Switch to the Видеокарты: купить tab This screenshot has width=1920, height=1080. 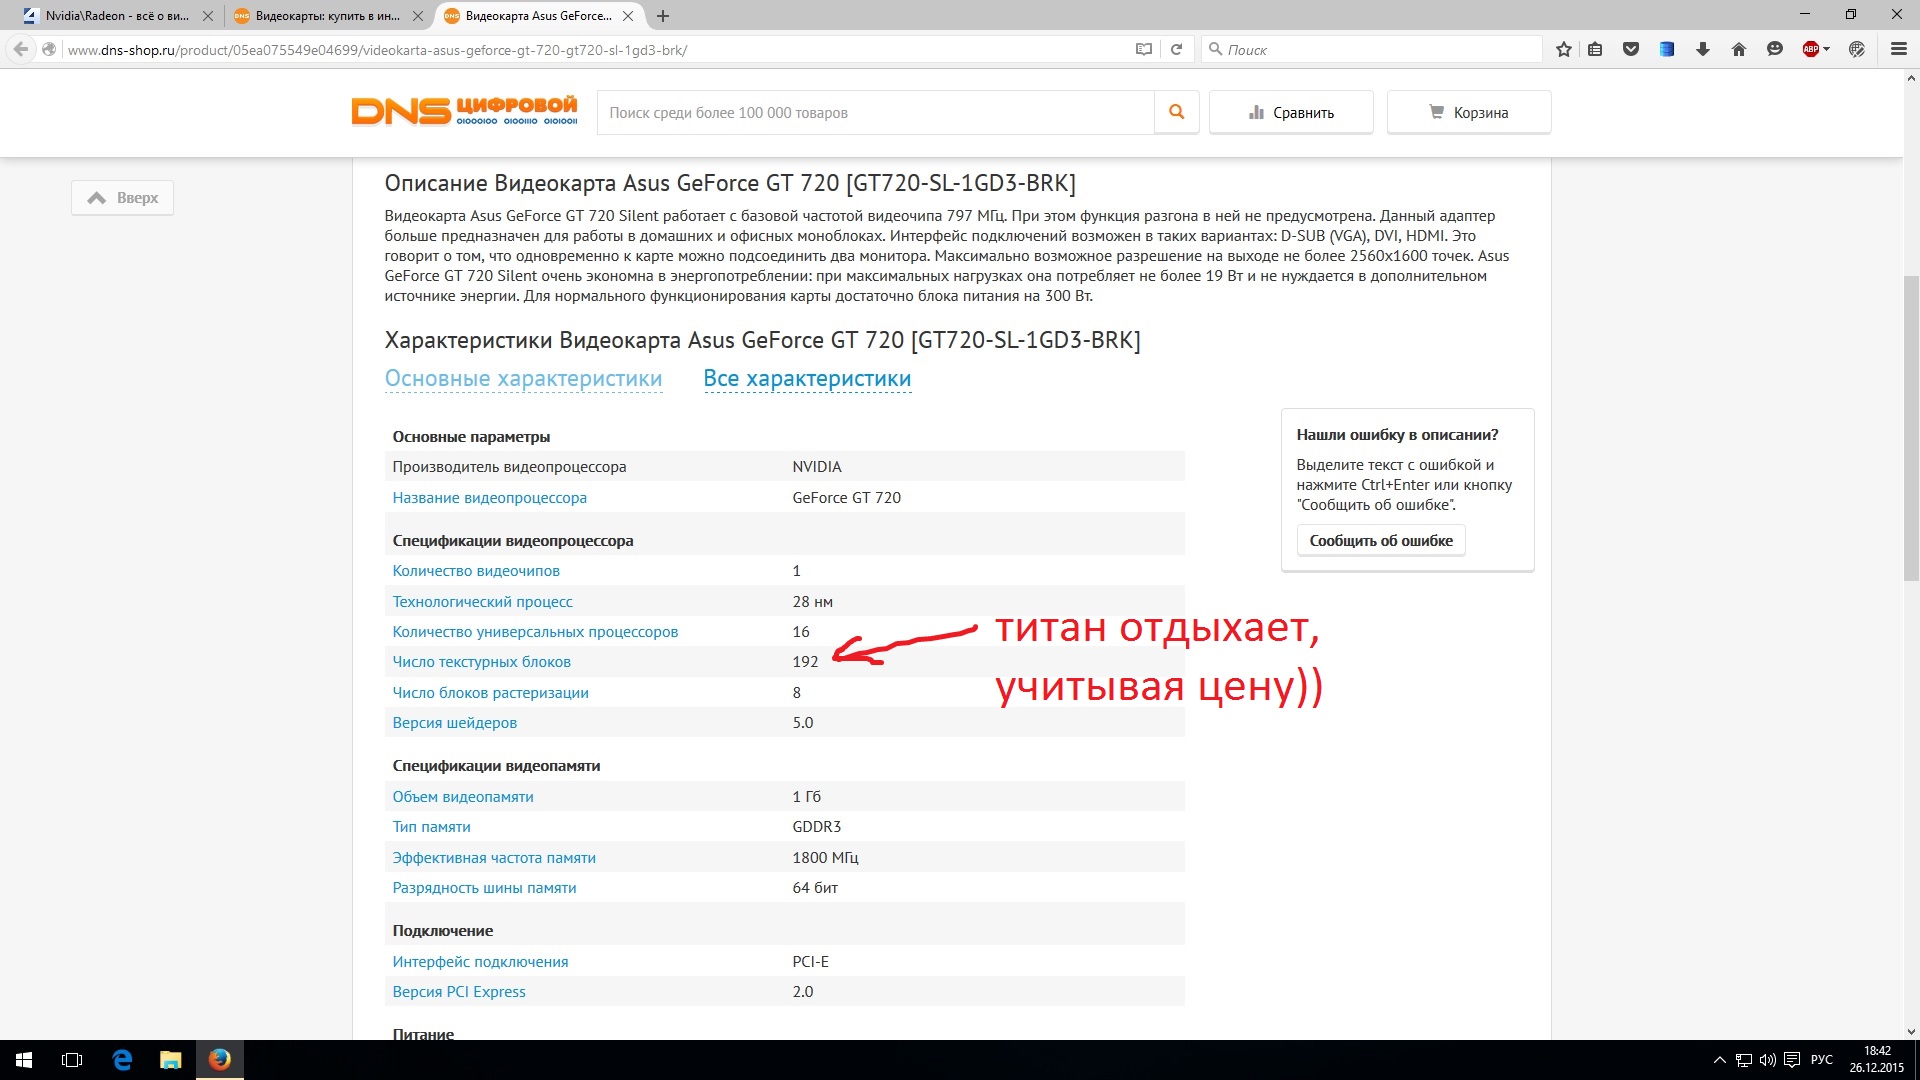click(326, 16)
